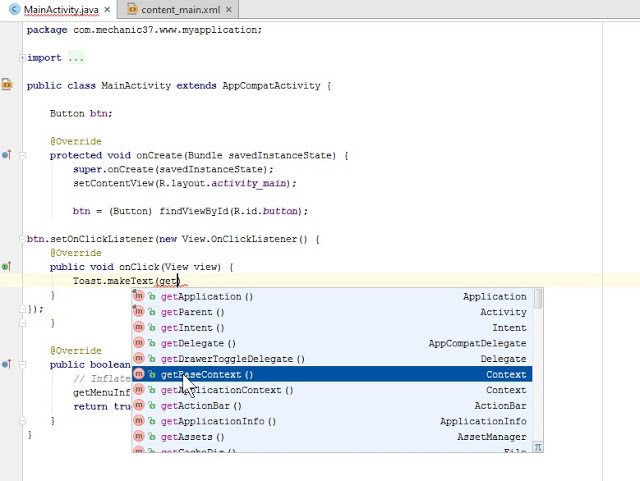Viewport: 640px width, 481px height.
Task: Switch to the content_main.xml tab
Action: (x=180, y=9)
